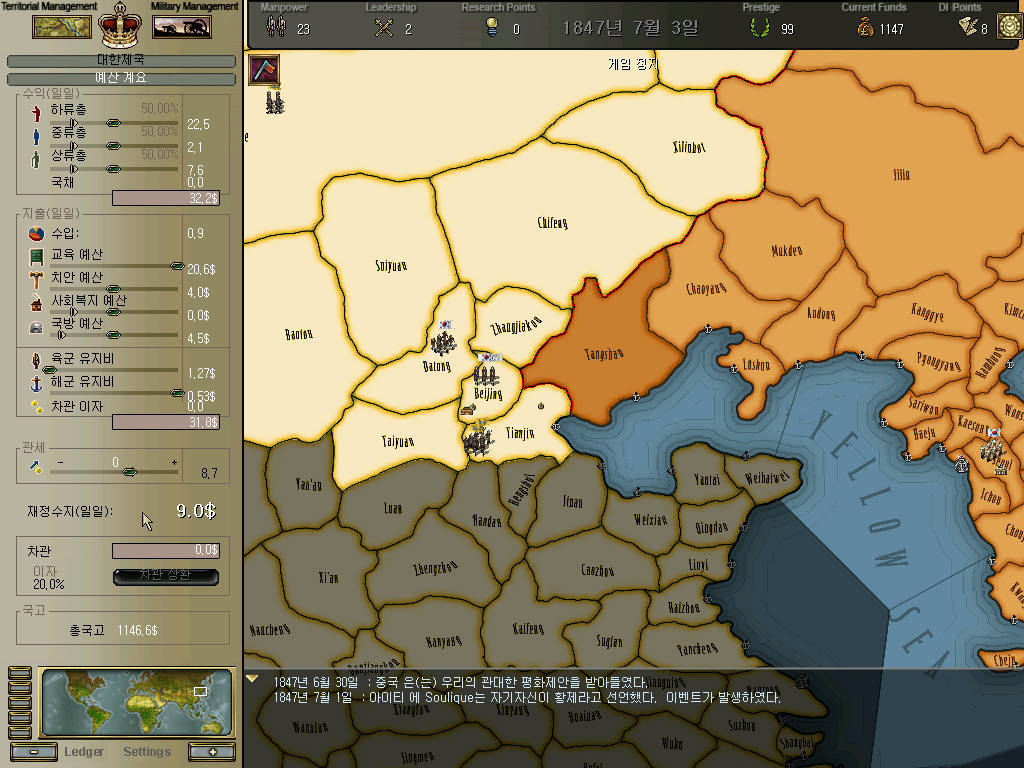Viewport: 1024px width, 768px height.
Task: Open Settings menu
Action: 147,752
